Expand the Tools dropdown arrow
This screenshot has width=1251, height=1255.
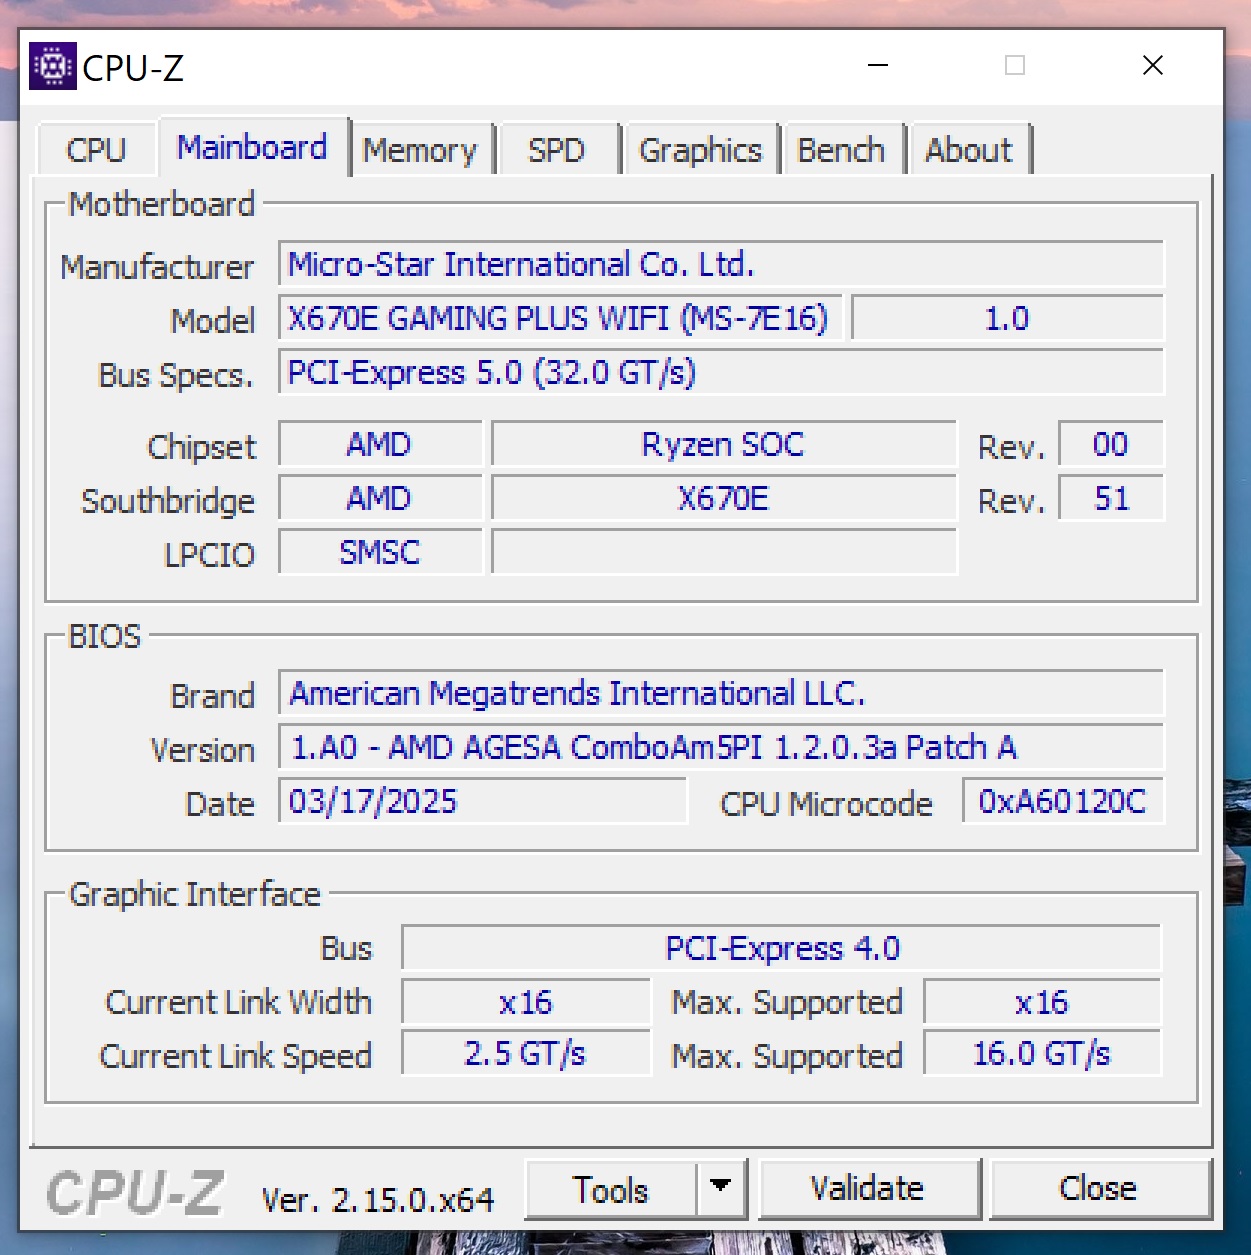[x=720, y=1189]
